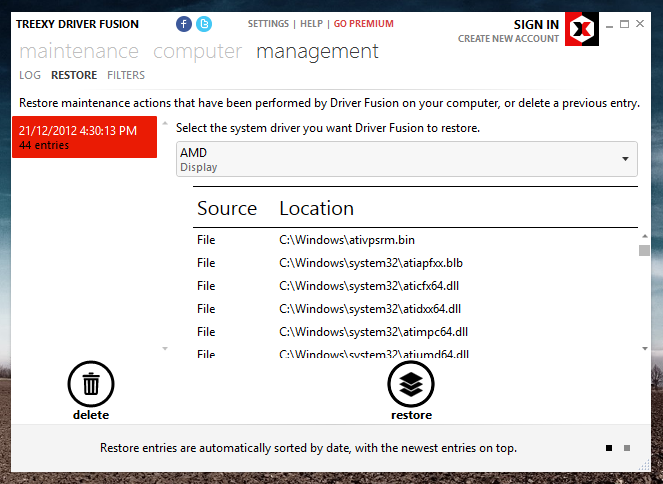Switch to the computer section
Screen dimensions: 663x484
point(197,52)
